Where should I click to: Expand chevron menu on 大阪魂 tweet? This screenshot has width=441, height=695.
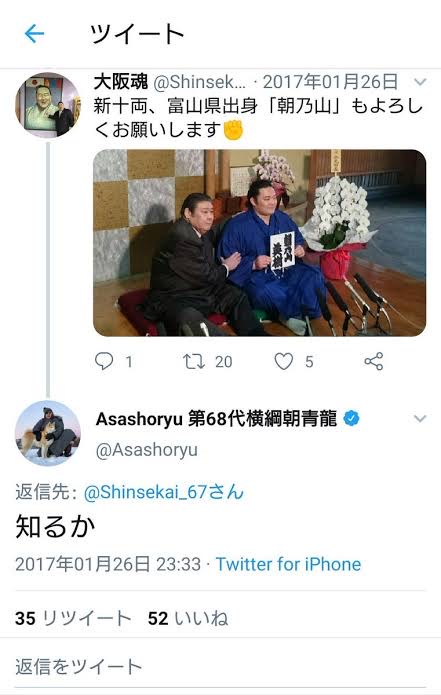point(420,82)
